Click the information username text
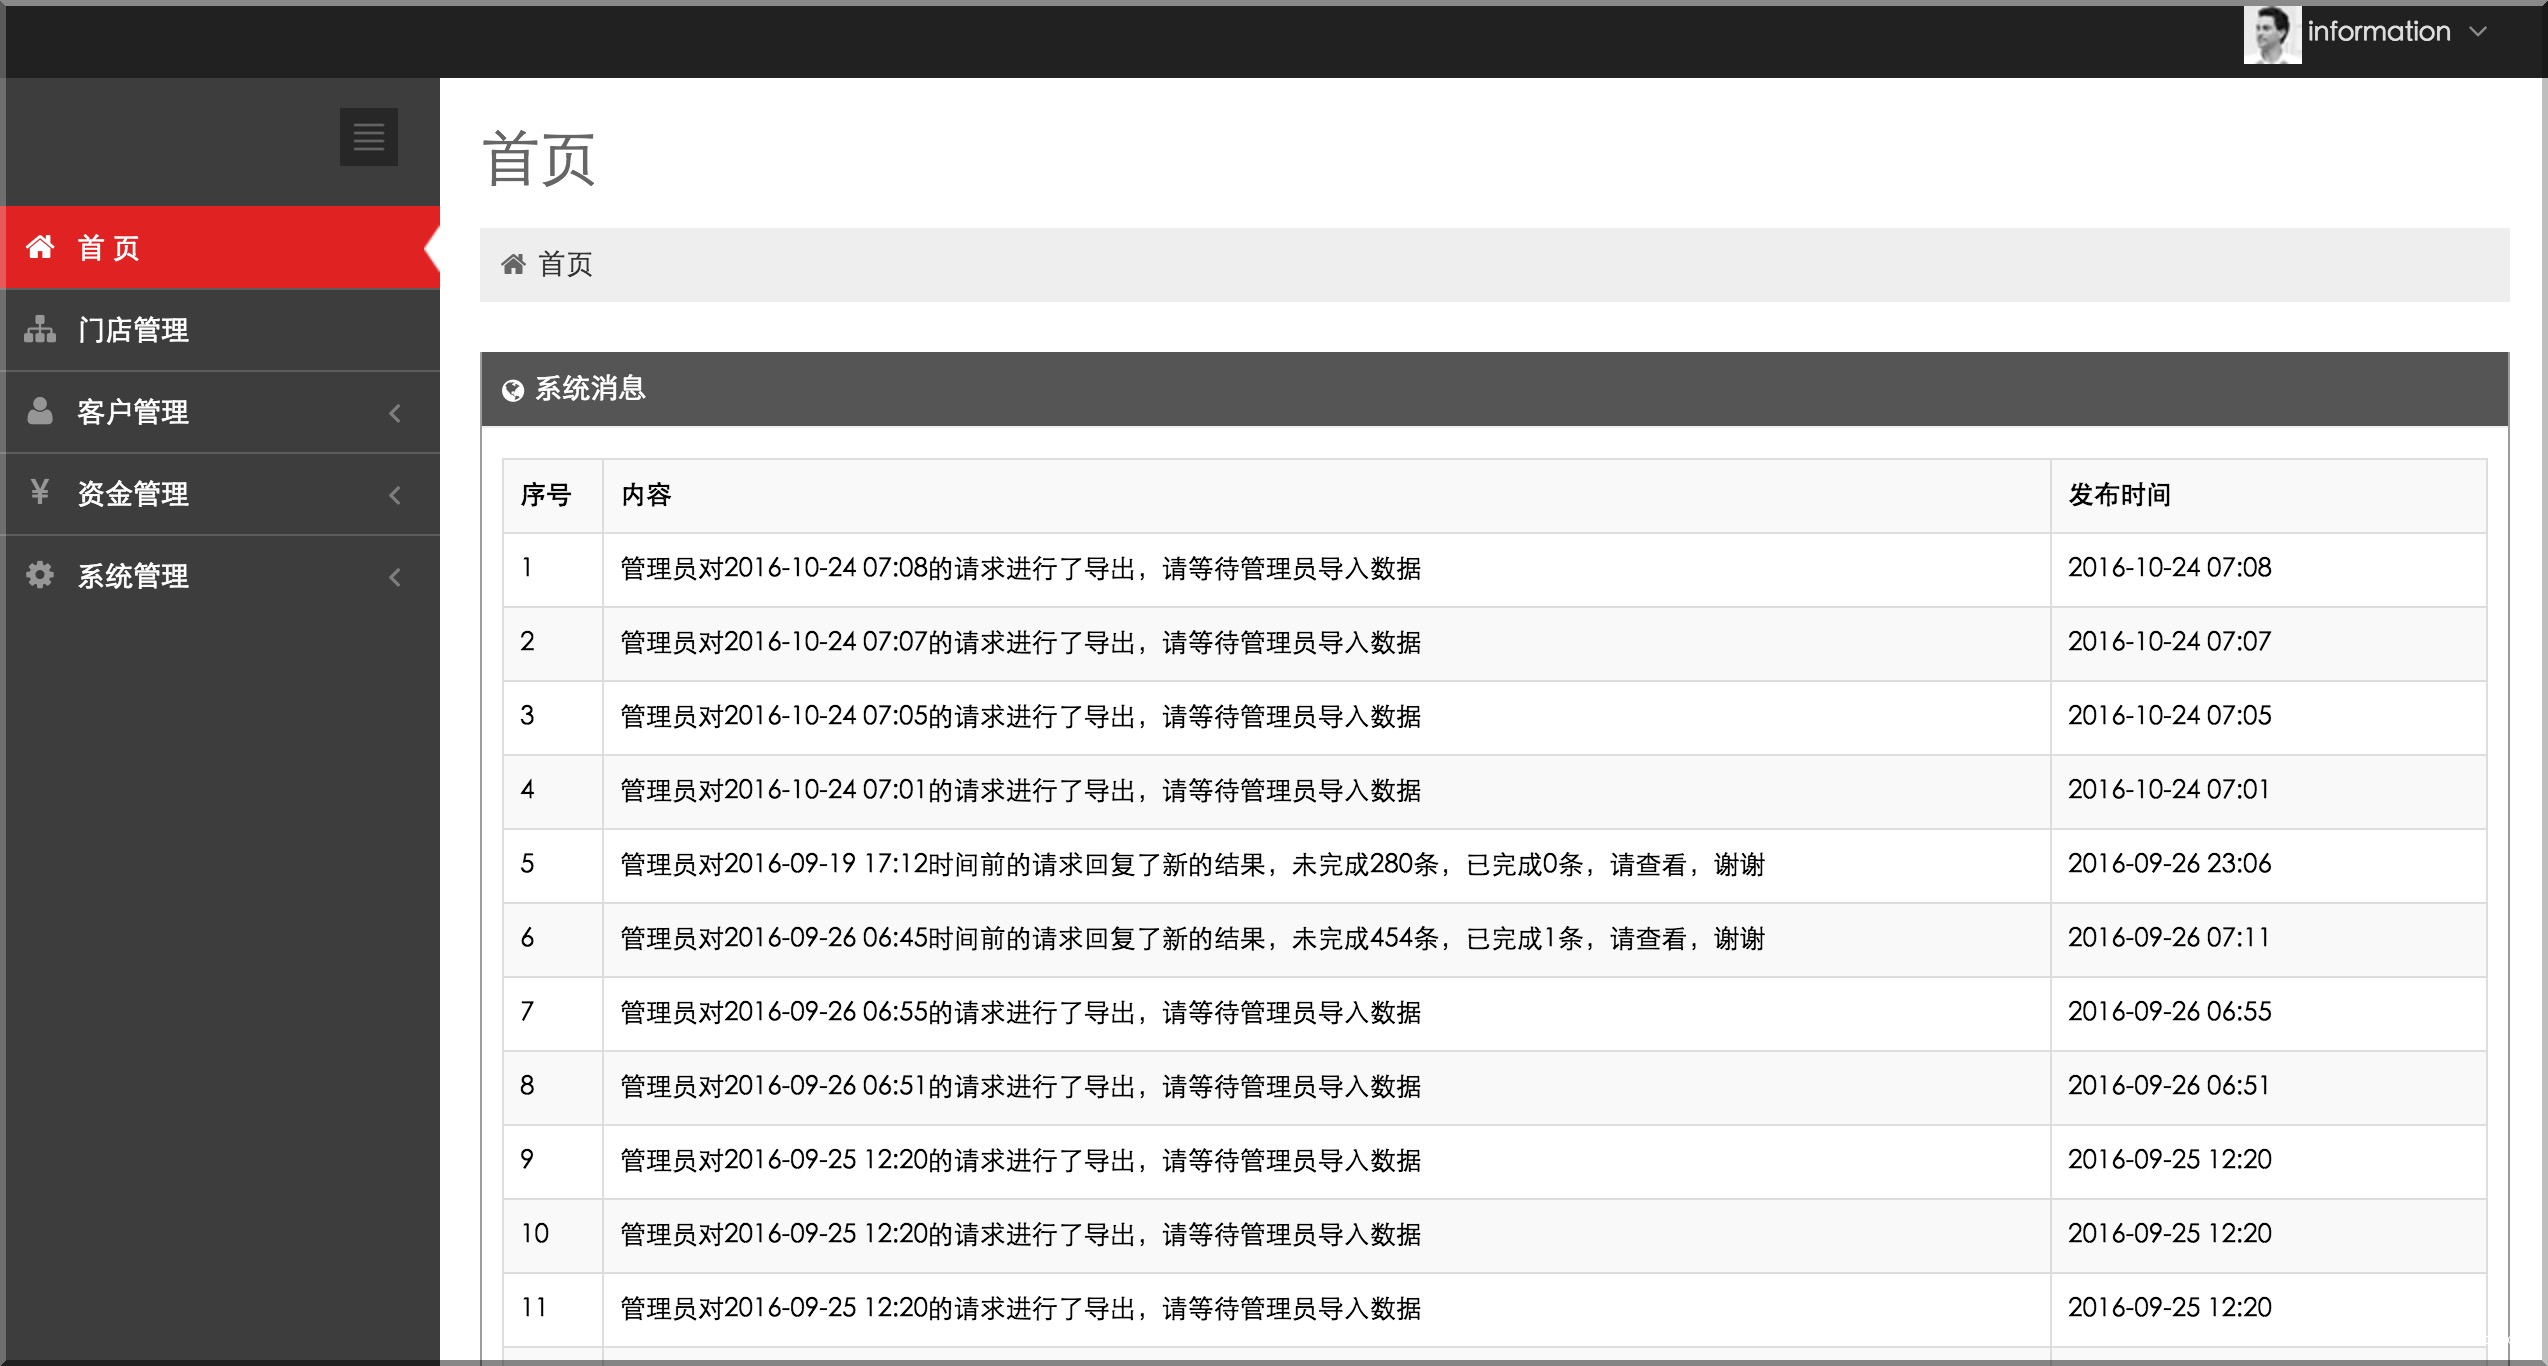Image resolution: width=2548 pixels, height=1366 pixels. coord(2378,32)
